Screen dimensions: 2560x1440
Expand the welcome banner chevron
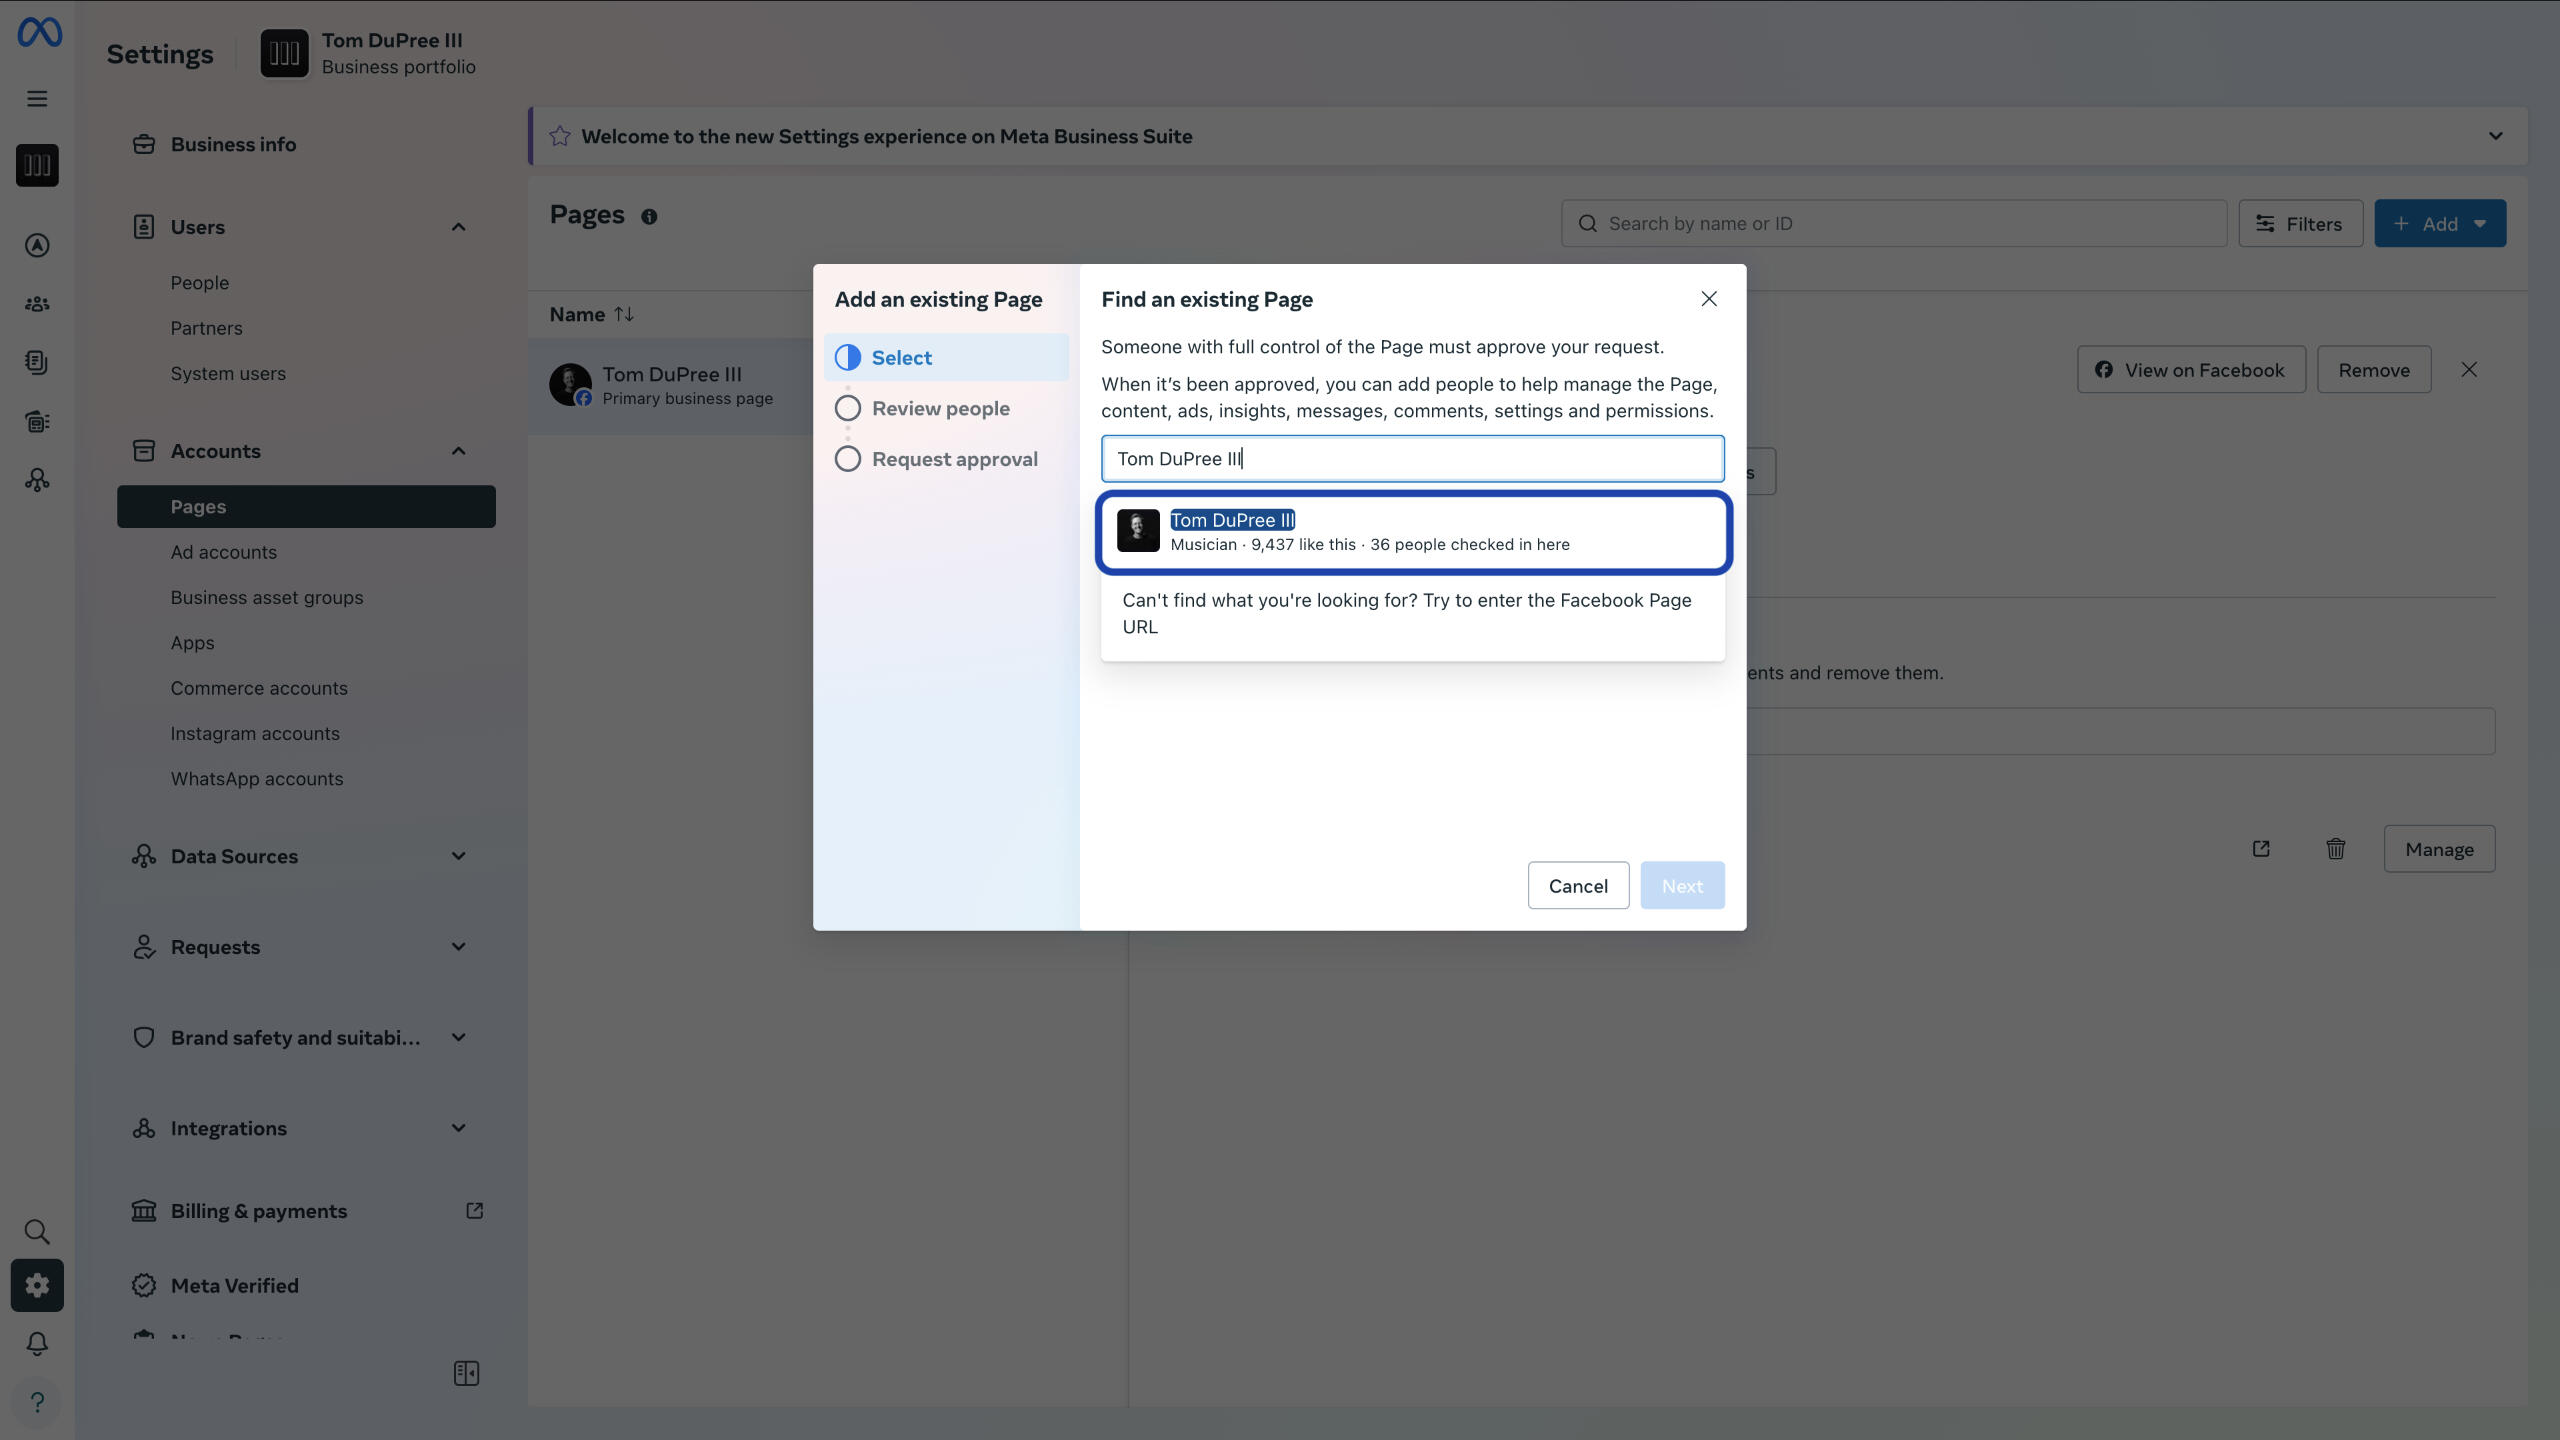click(2495, 136)
